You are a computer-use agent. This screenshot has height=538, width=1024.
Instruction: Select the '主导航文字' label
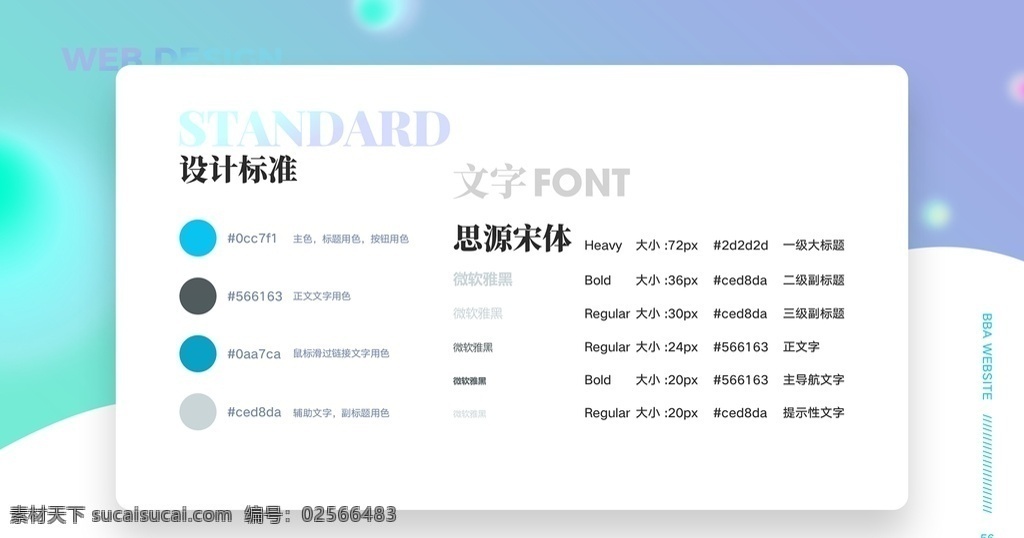click(814, 380)
